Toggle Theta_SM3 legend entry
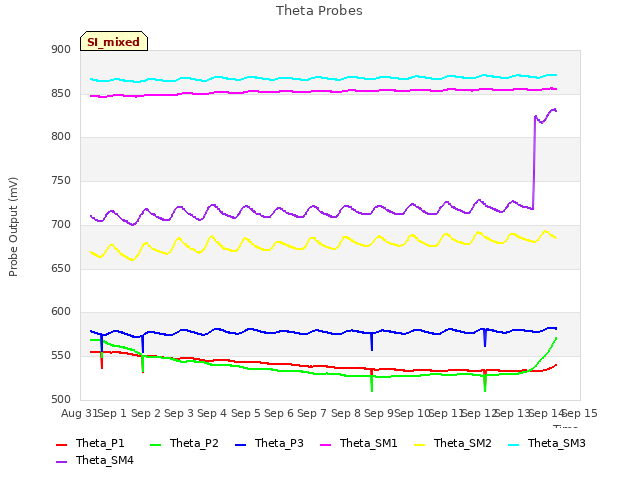 point(547,443)
